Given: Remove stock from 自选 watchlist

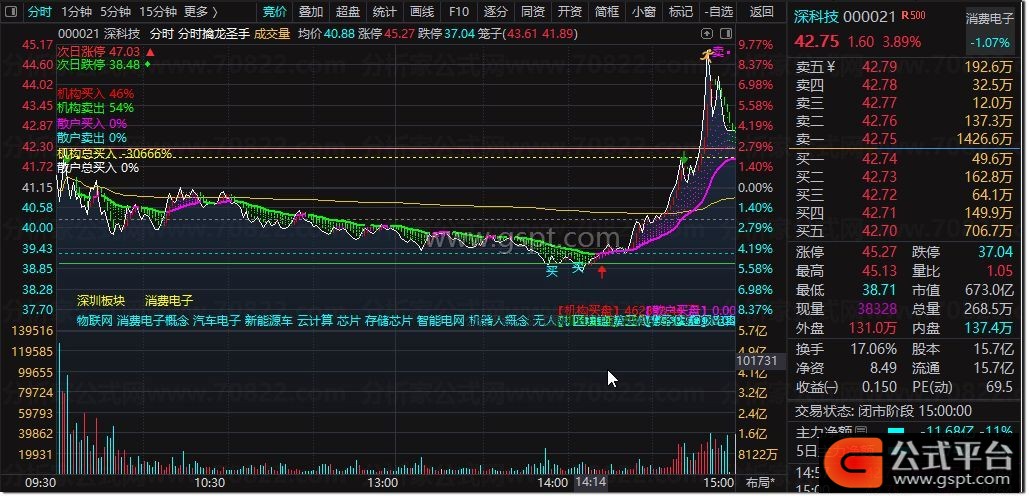Looking at the screenshot, I should pos(718,12).
